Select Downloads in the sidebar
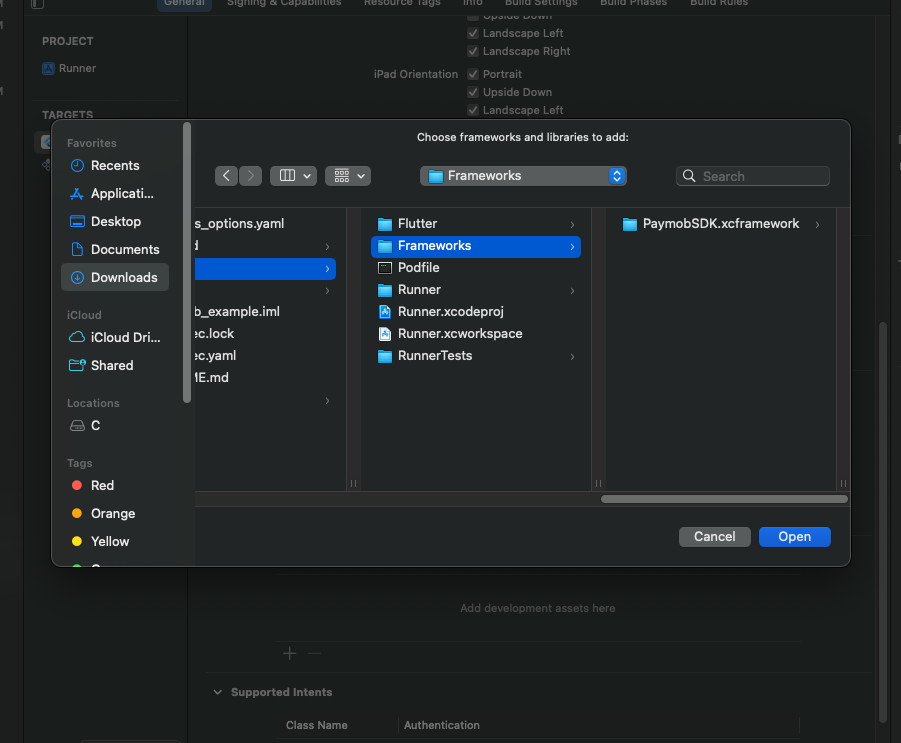Image resolution: width=901 pixels, height=743 pixels. pyautogui.click(x=115, y=278)
